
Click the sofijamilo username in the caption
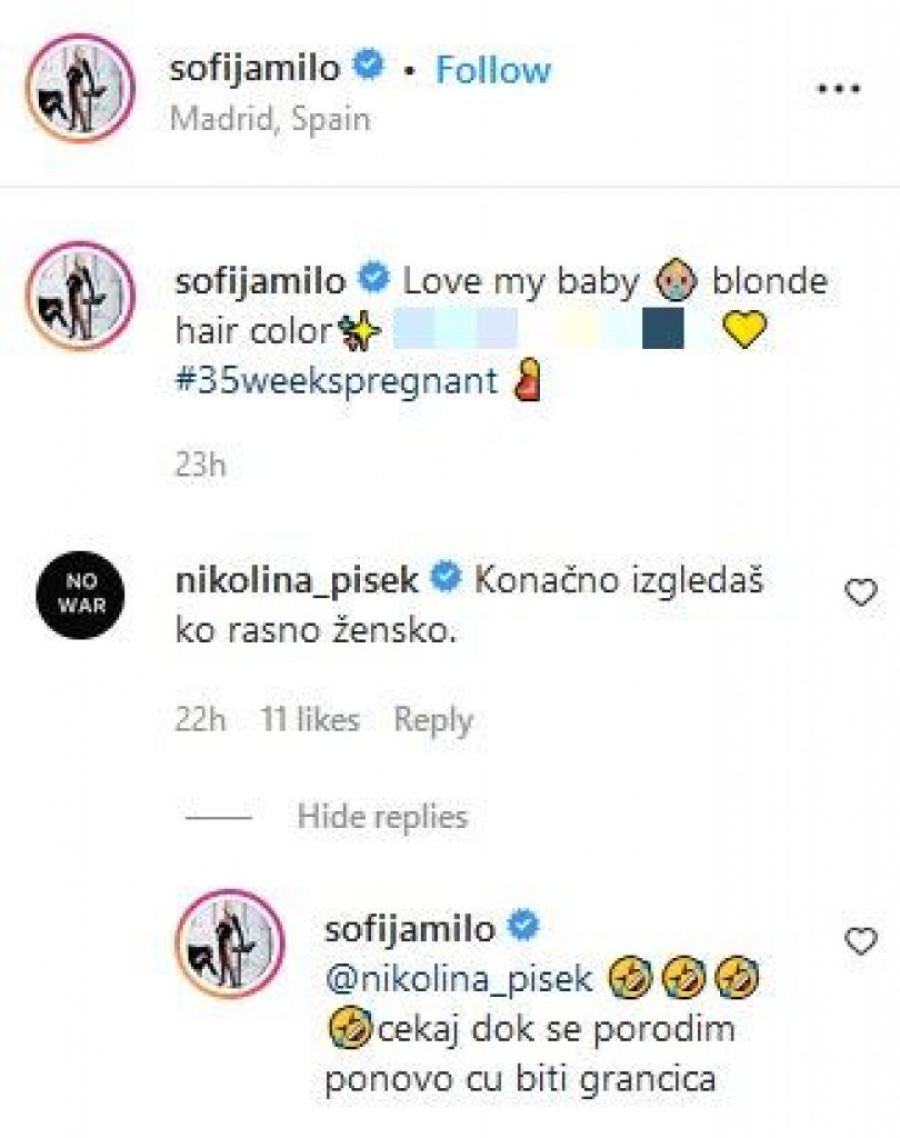[261, 282]
